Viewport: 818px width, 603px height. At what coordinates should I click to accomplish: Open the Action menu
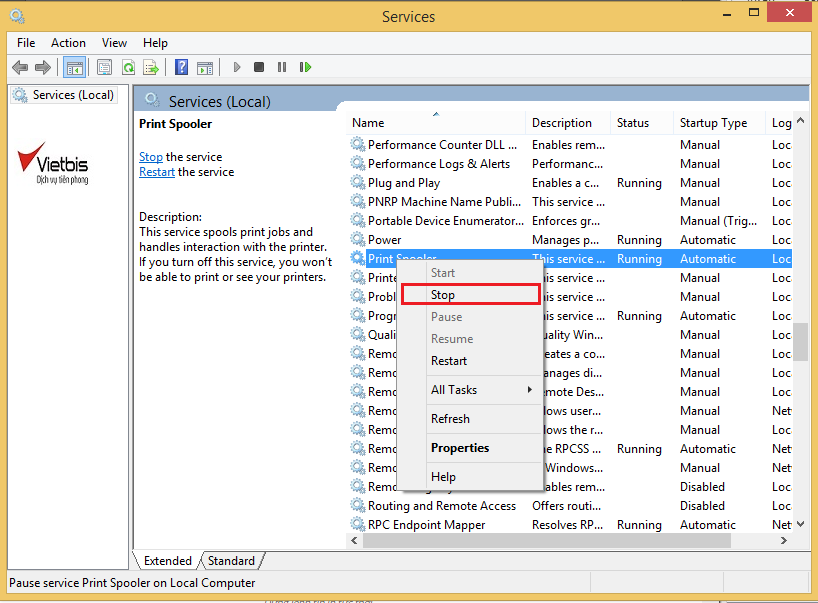[x=68, y=43]
